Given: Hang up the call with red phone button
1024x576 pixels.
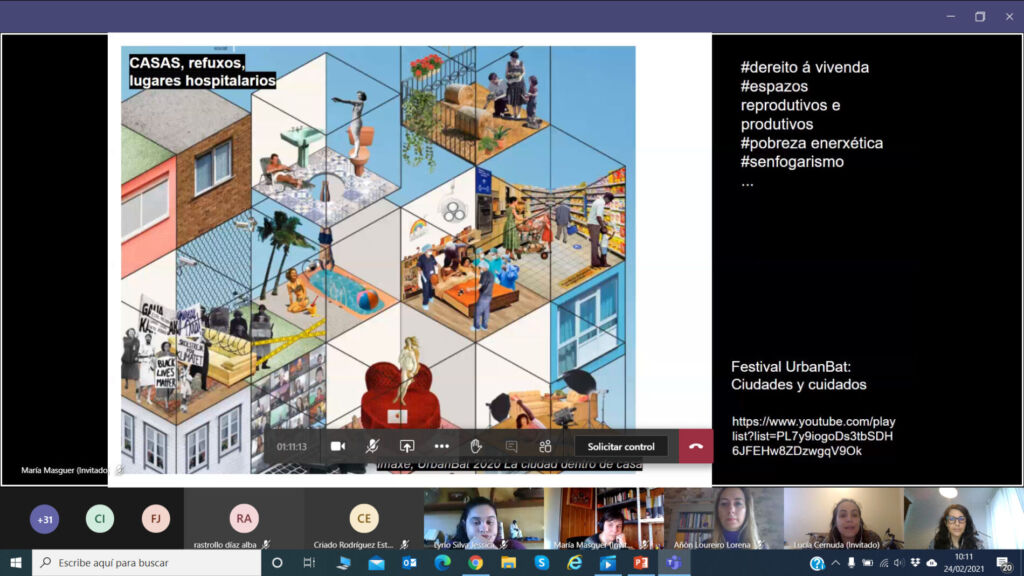Looking at the screenshot, I should pyautogui.click(x=696, y=446).
